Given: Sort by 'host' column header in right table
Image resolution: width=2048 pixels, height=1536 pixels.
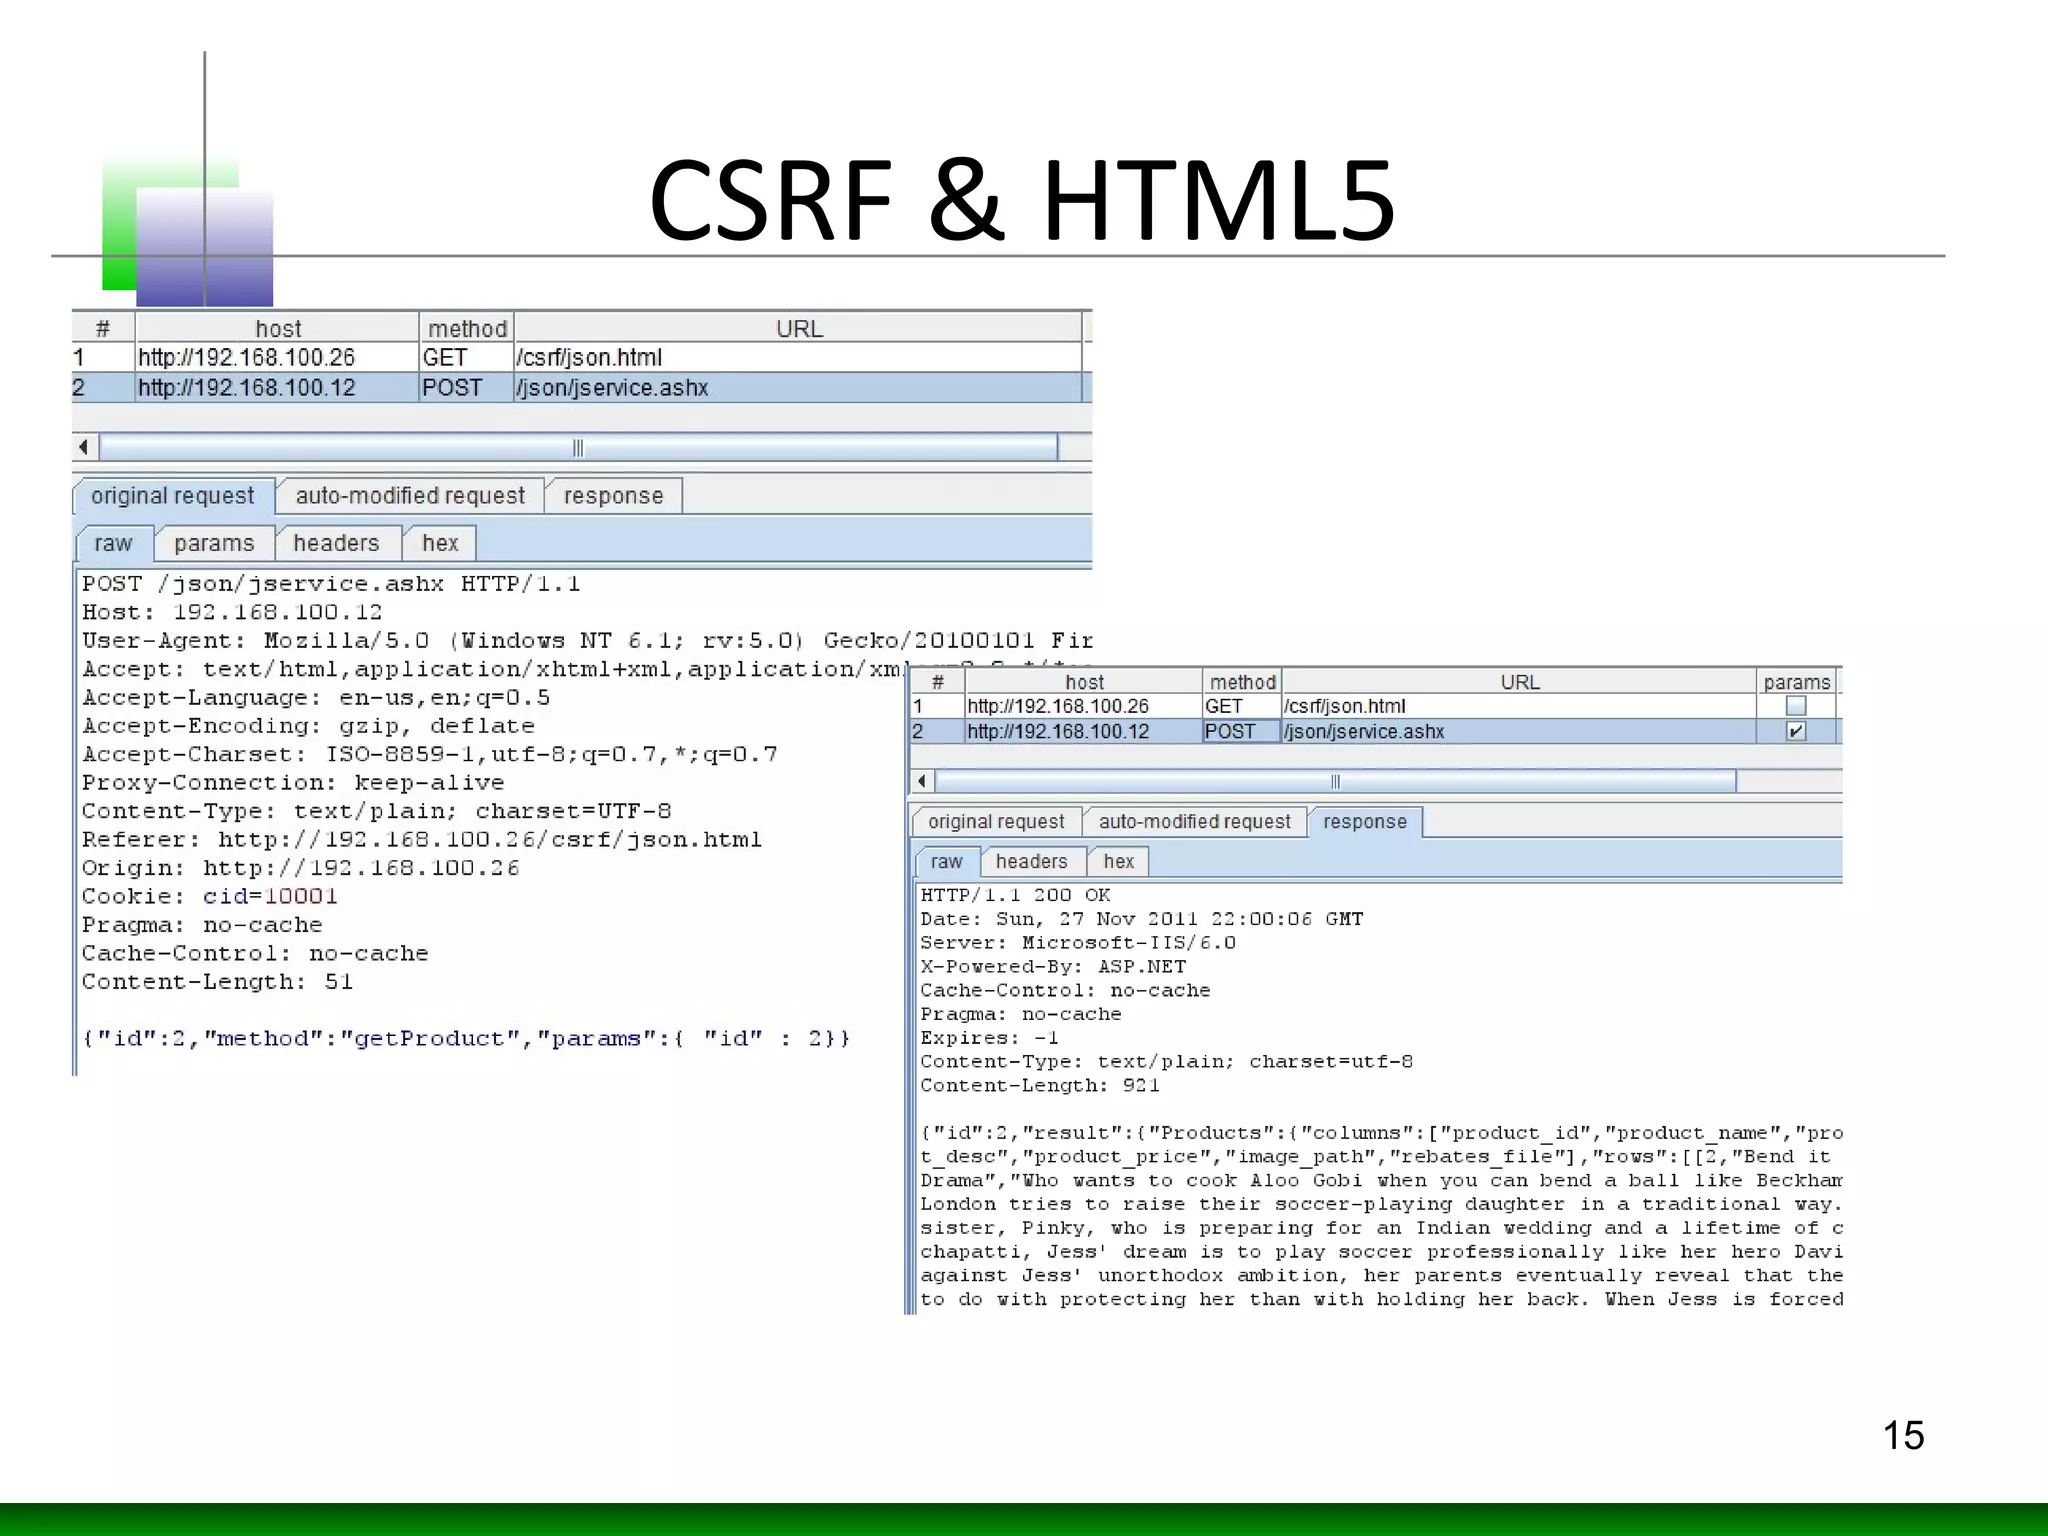Looking at the screenshot, I should pyautogui.click(x=1084, y=682).
